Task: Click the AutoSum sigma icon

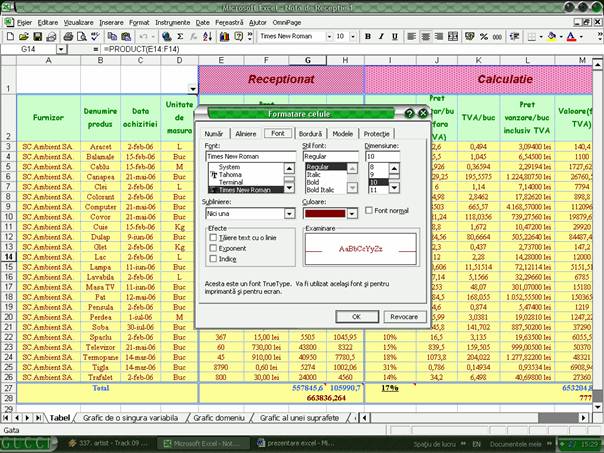Action: click(180, 37)
